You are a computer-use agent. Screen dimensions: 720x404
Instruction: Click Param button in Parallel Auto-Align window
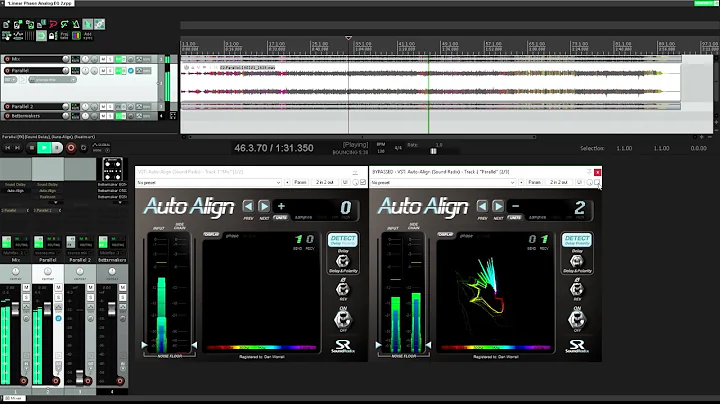(x=534, y=182)
